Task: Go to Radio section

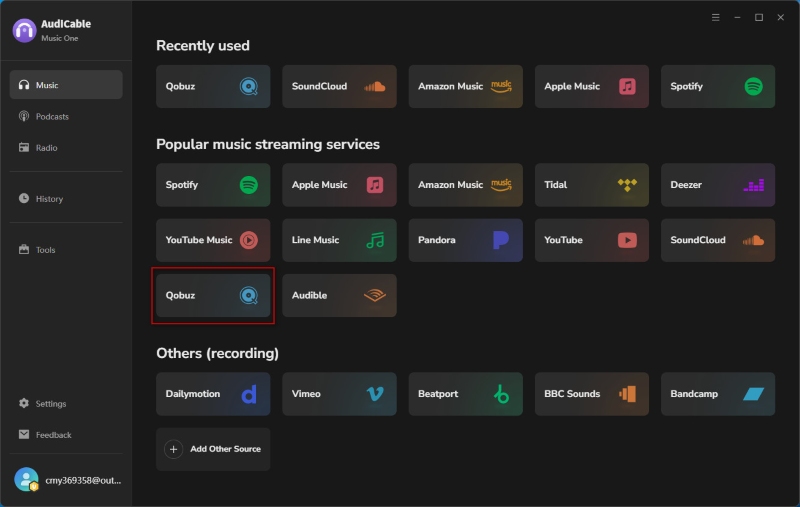Action: 66,147
